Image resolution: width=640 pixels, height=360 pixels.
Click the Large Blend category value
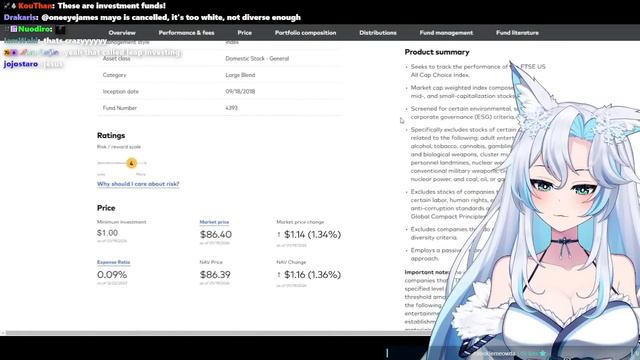click(240, 75)
